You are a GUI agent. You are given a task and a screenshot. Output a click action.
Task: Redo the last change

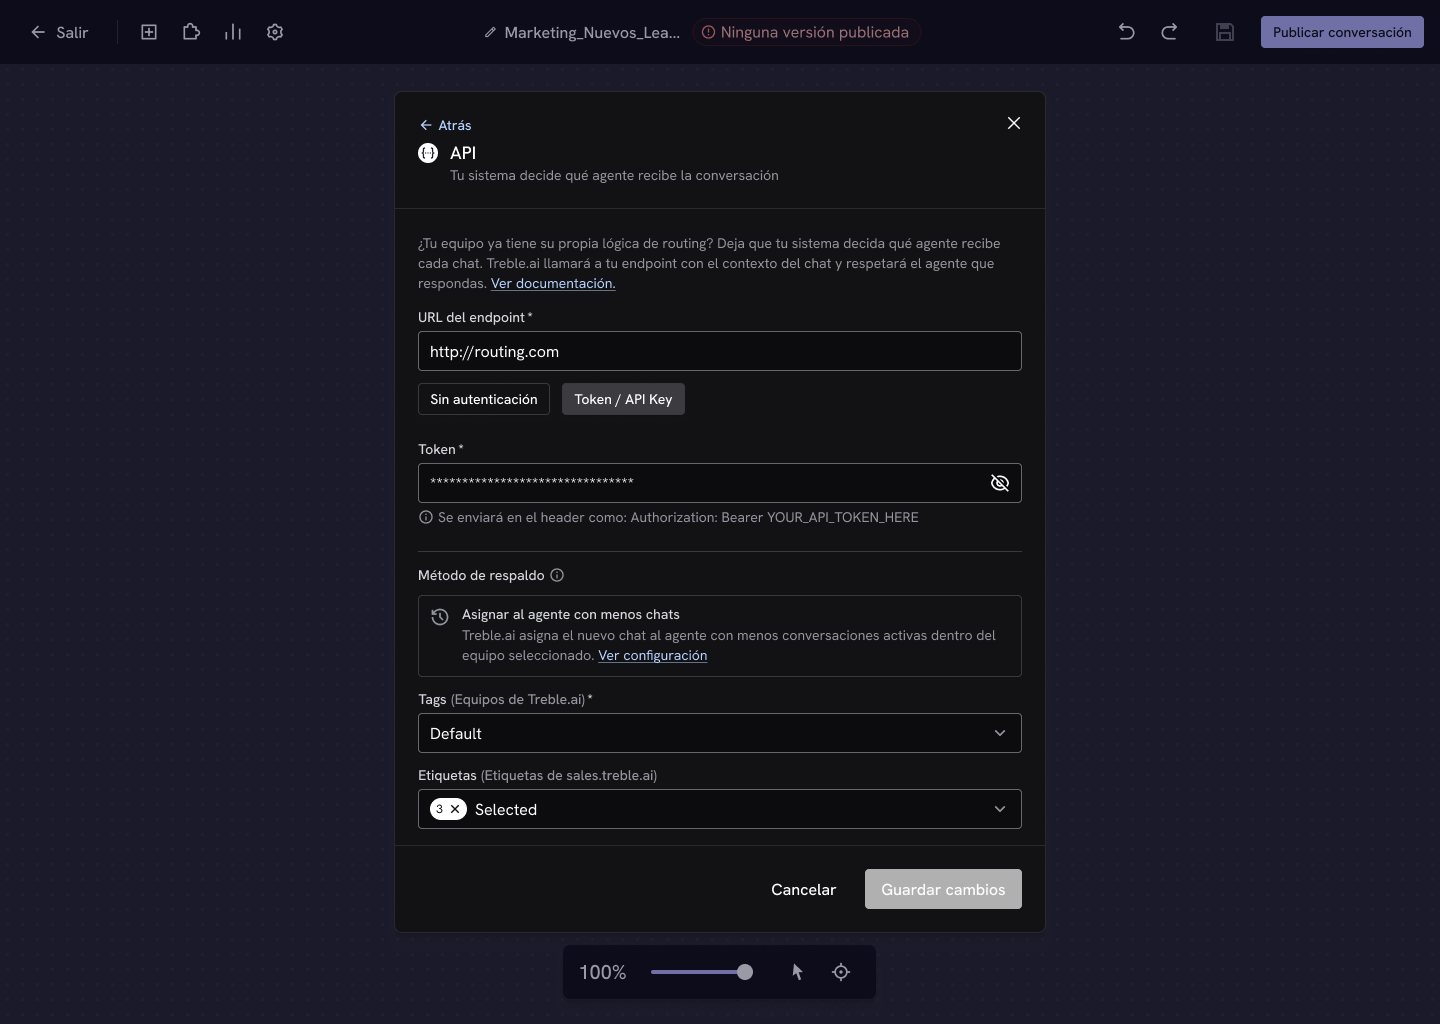coord(1169,32)
